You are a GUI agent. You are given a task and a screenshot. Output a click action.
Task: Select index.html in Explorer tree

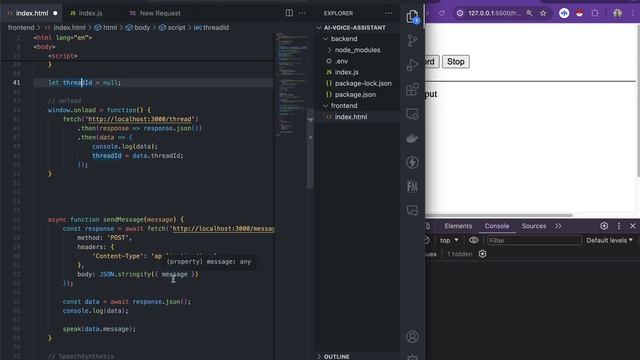click(351, 117)
